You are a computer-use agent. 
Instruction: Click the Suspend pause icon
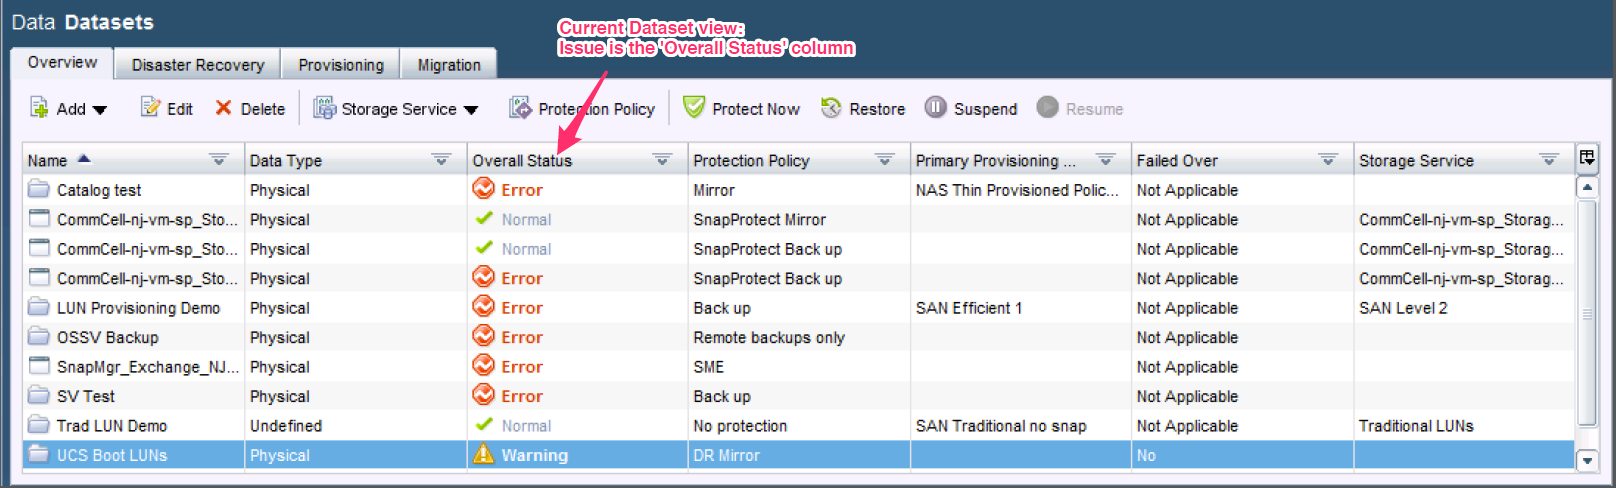(935, 108)
